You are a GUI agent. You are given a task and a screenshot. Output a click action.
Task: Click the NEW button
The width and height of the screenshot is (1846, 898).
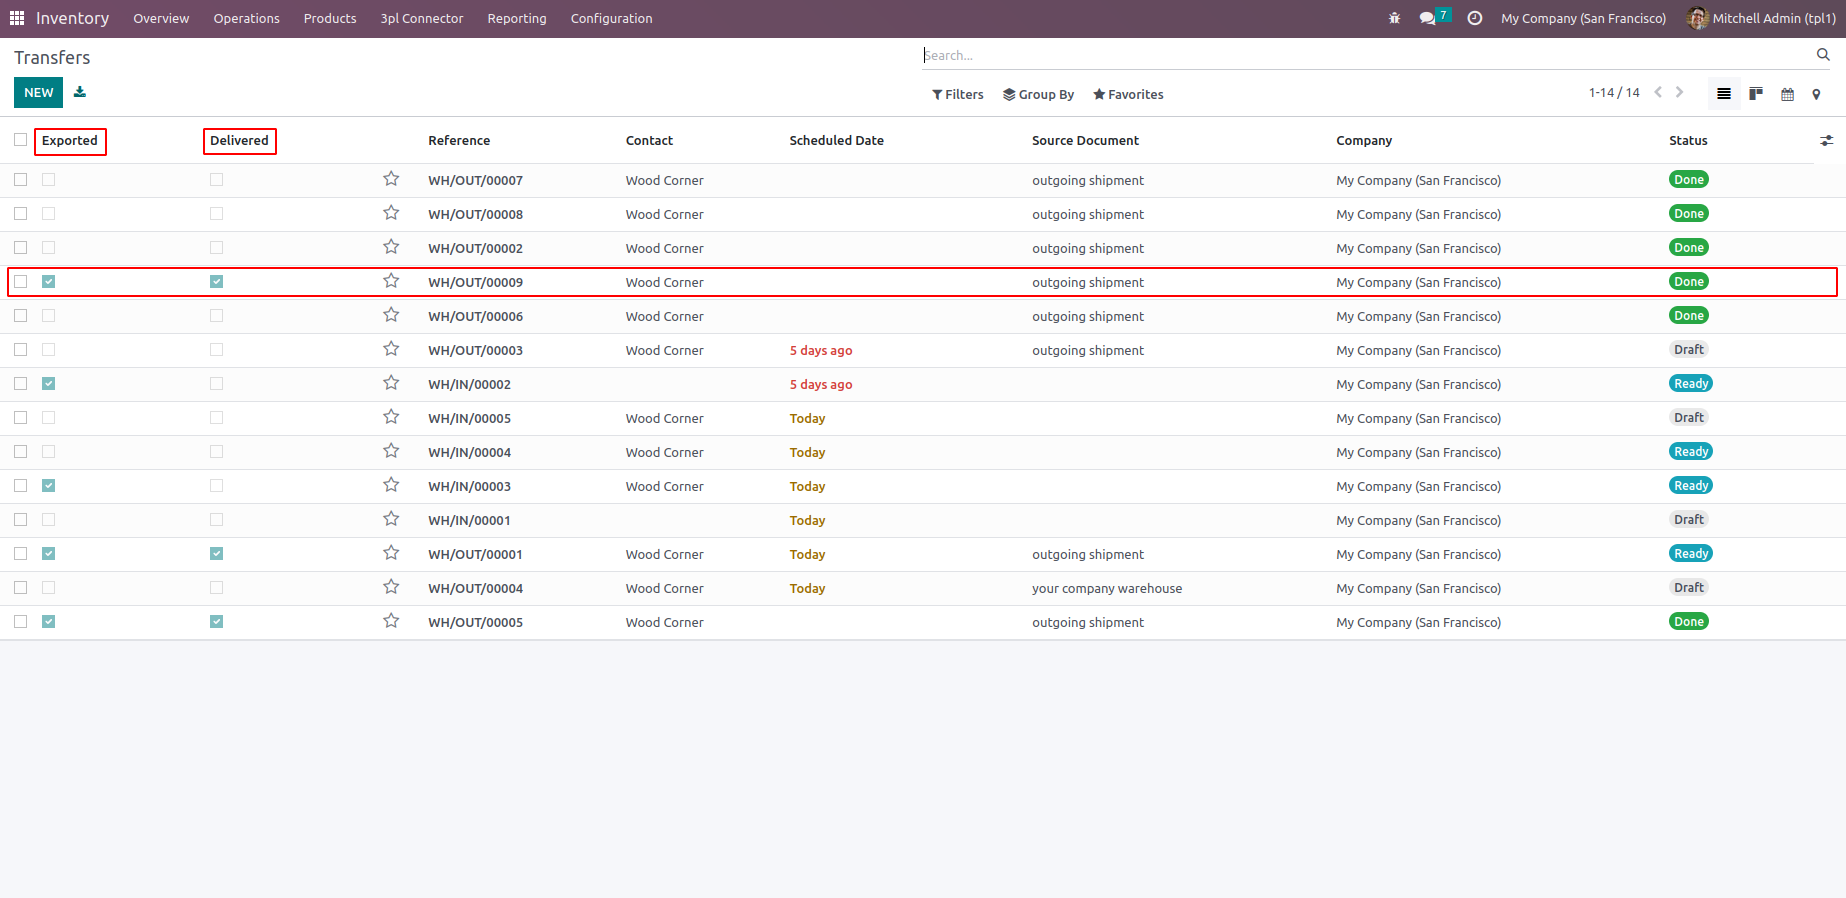click(x=38, y=92)
